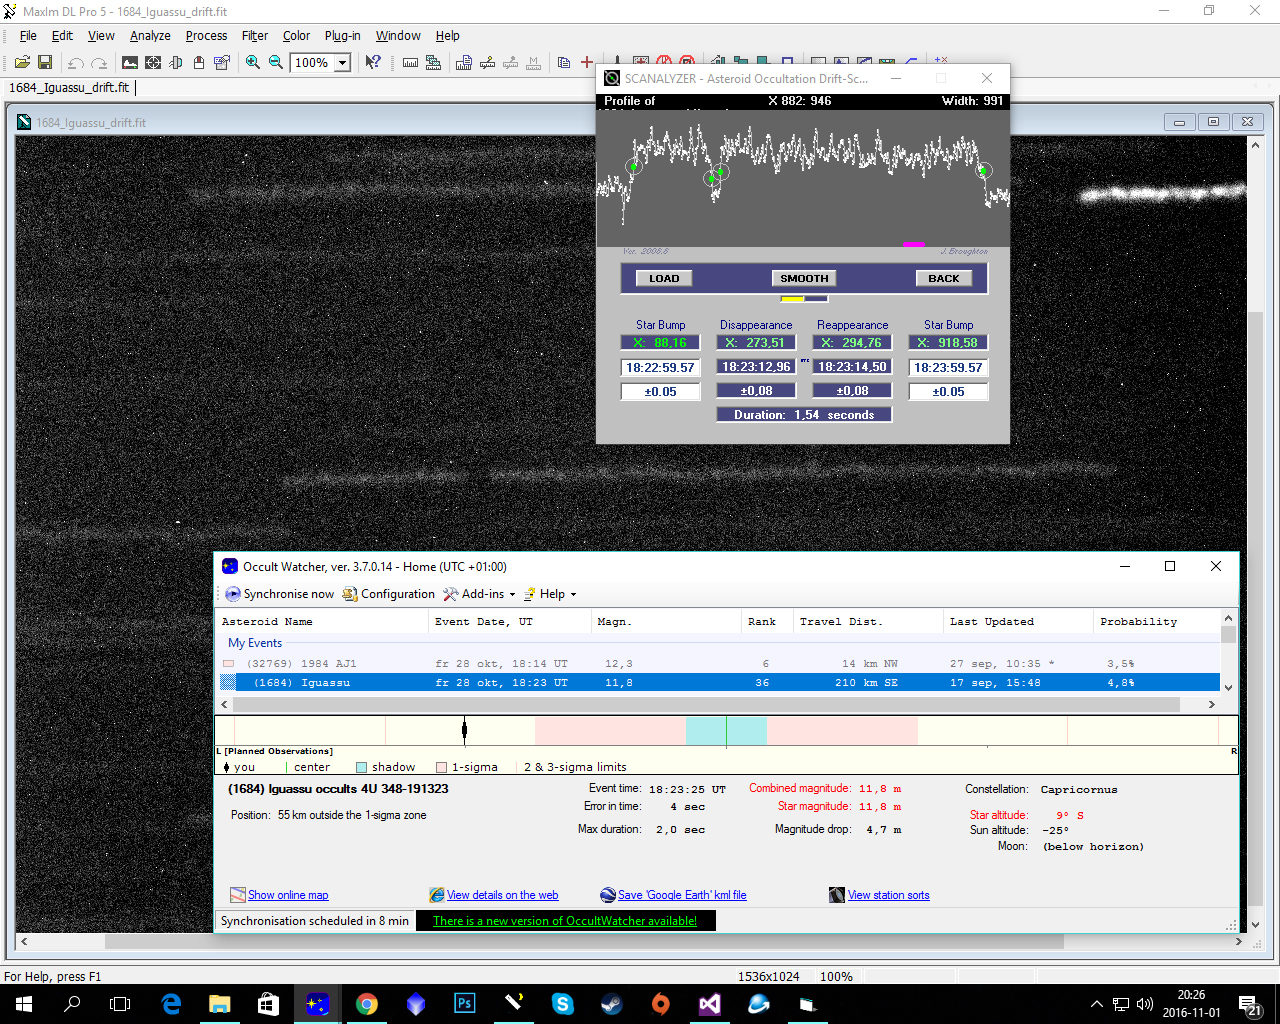Open Steam from the taskbar
Image resolution: width=1280 pixels, height=1024 pixels.
tap(611, 1004)
